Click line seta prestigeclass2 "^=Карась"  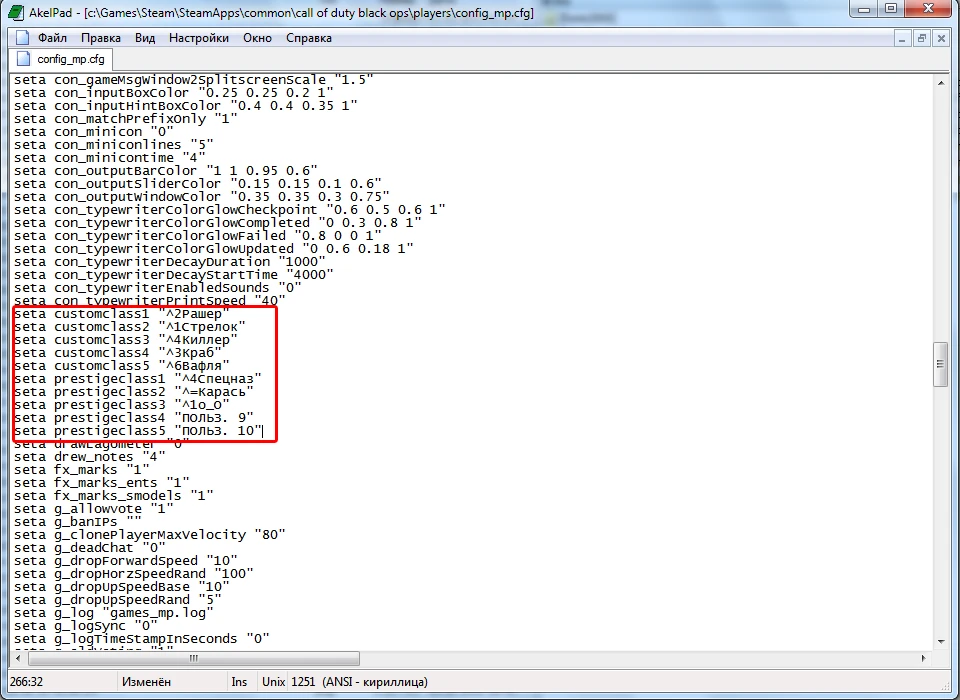click(x=134, y=392)
